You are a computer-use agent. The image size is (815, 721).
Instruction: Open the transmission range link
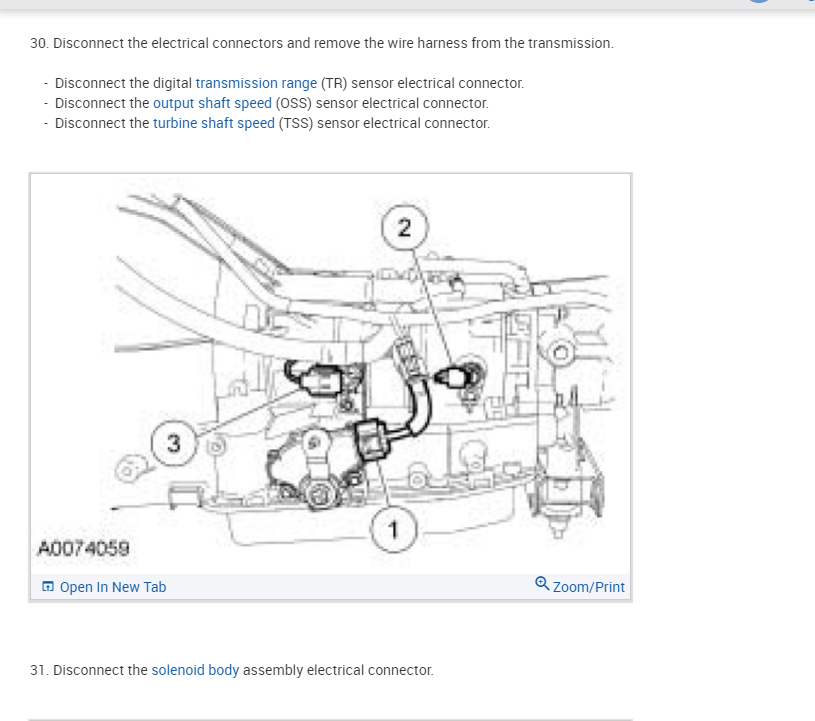(x=256, y=83)
